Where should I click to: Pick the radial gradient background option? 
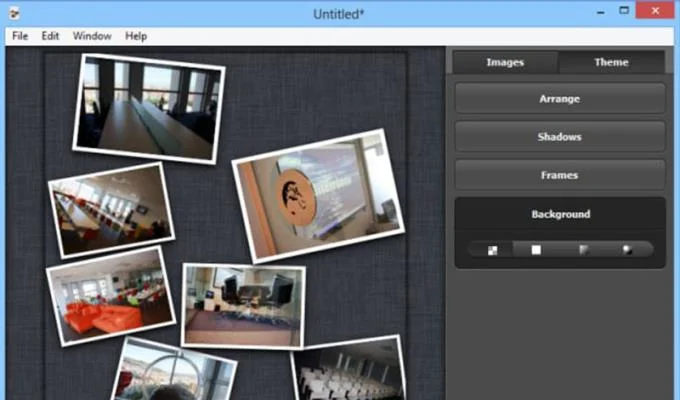point(627,250)
